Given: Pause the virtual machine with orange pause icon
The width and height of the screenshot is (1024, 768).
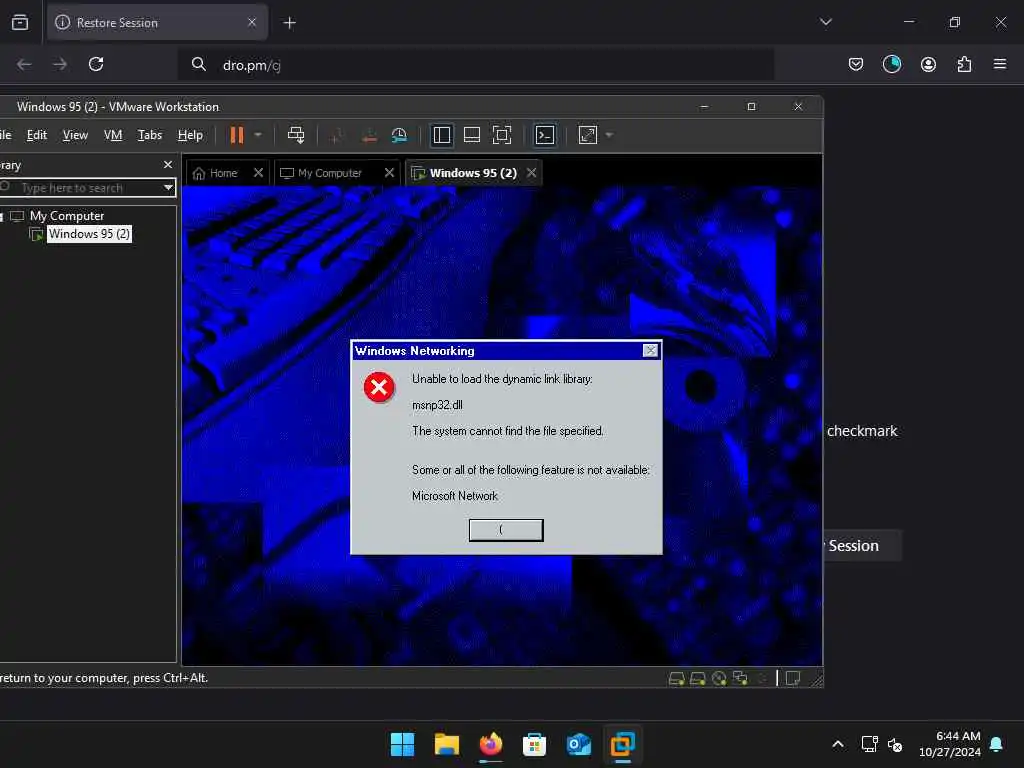Looking at the screenshot, I should coord(236,135).
